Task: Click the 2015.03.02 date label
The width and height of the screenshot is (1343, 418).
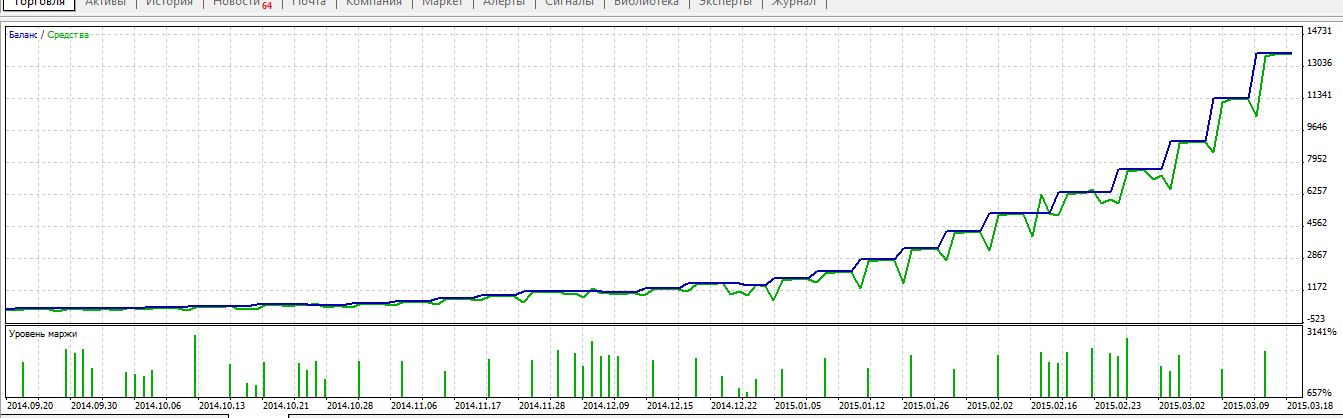Action: coord(1181,406)
